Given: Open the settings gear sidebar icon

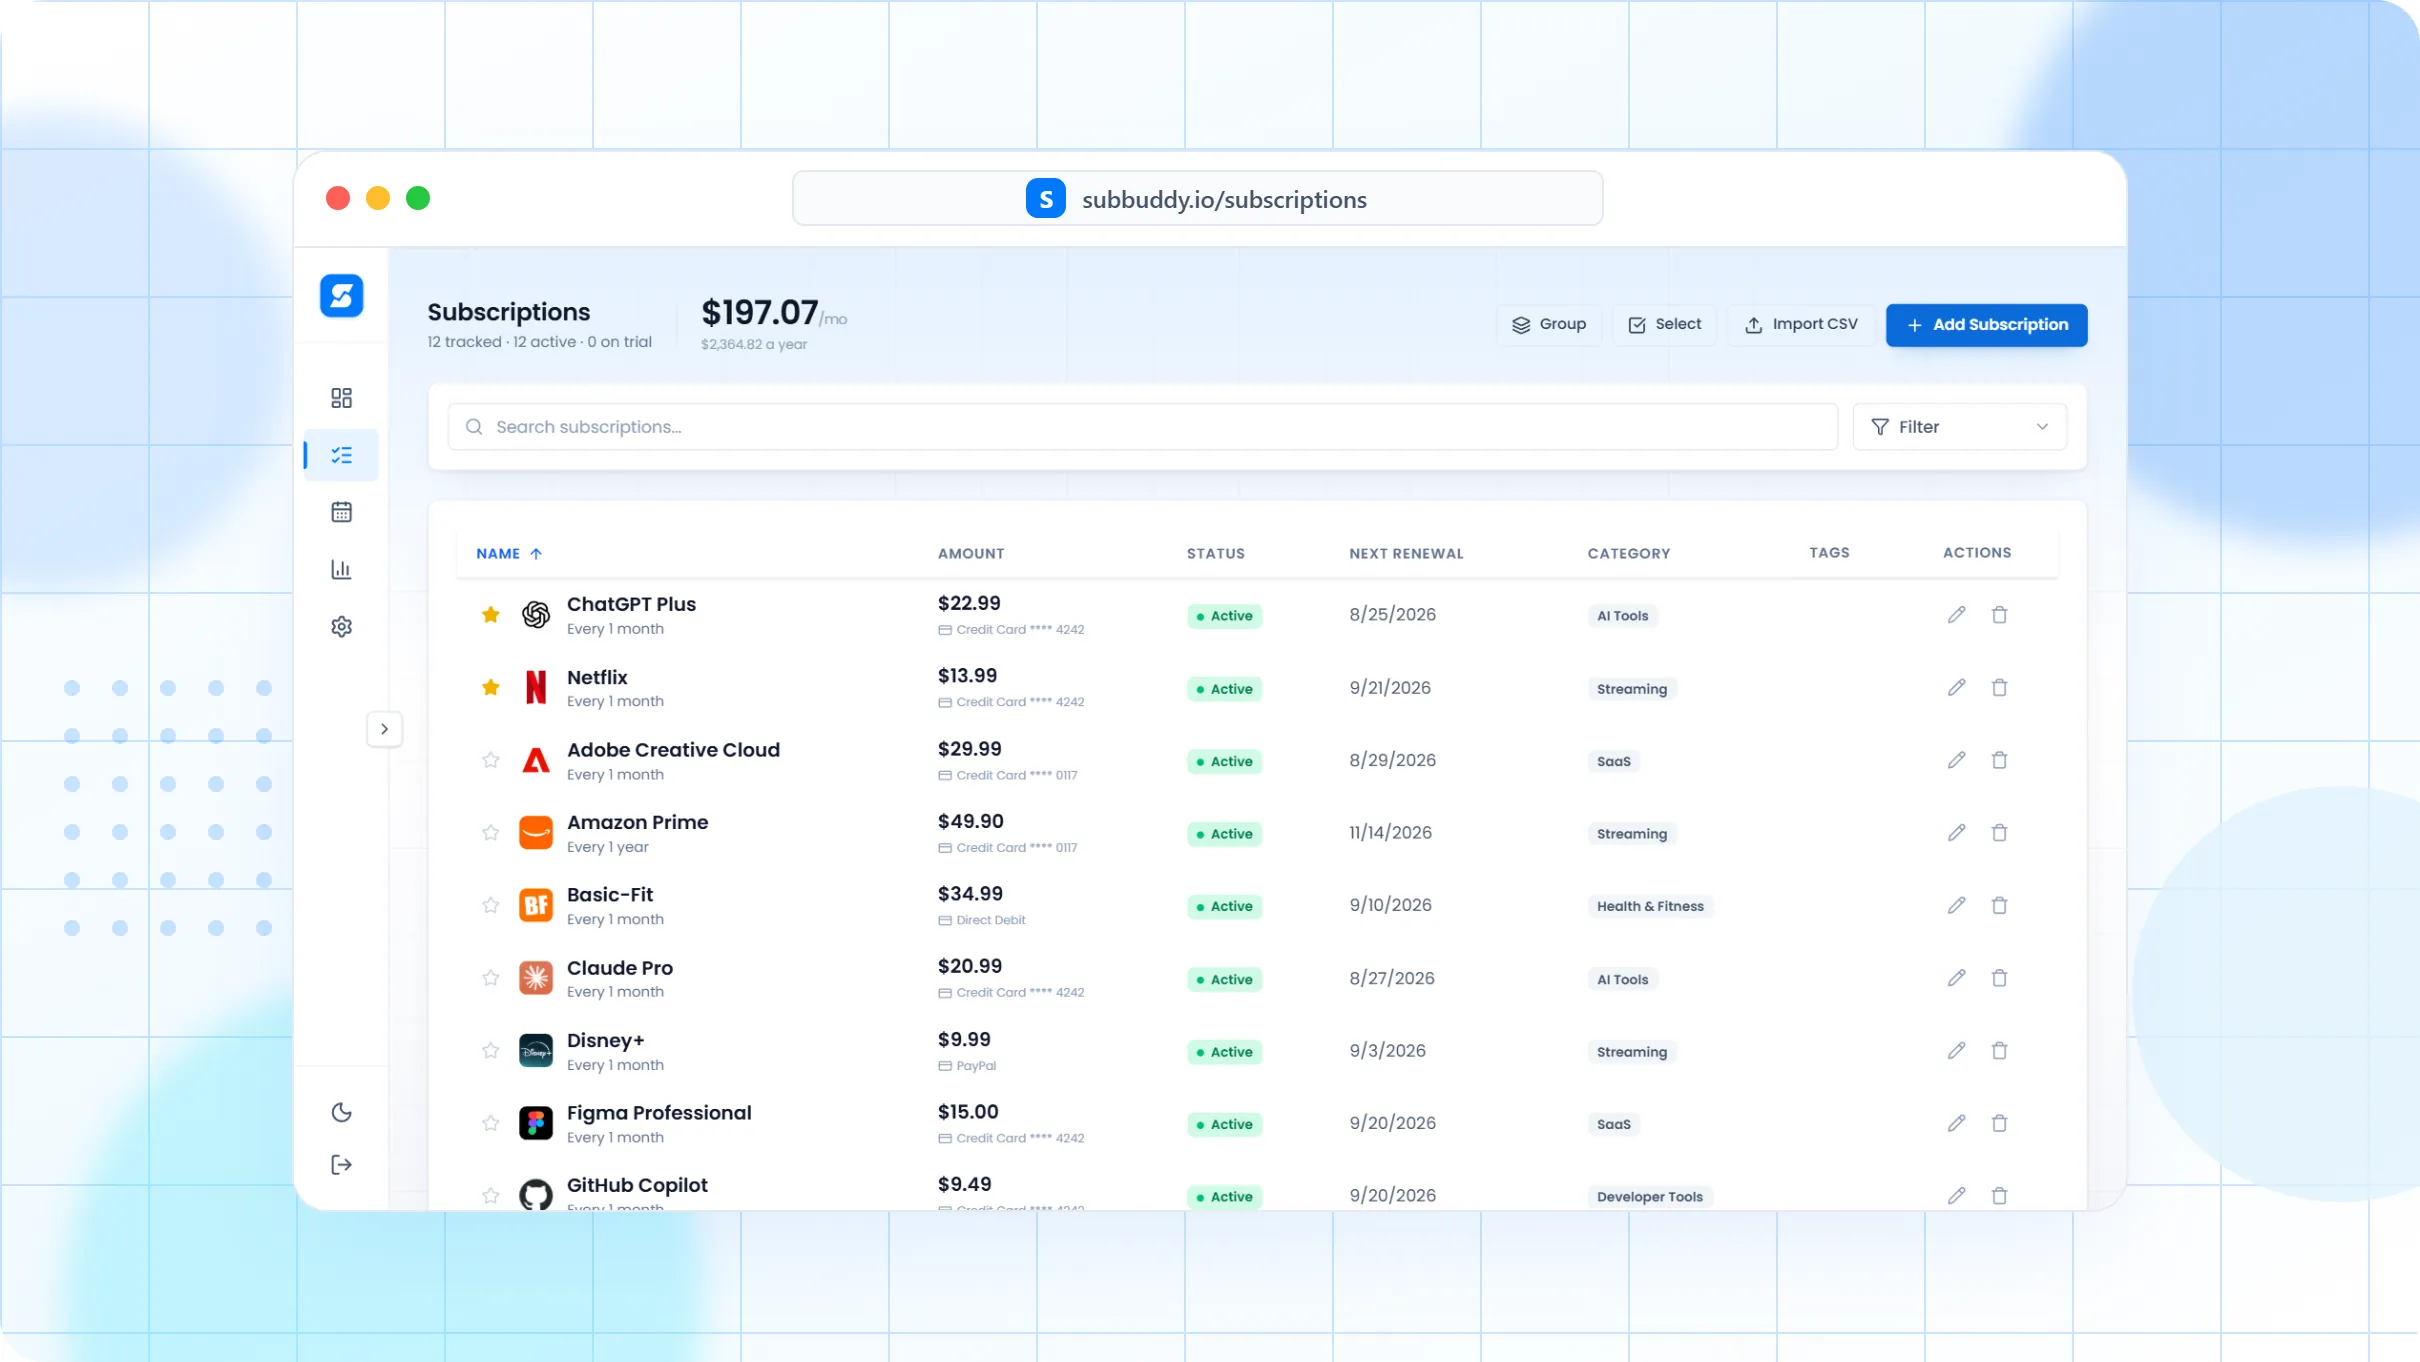Looking at the screenshot, I should [341, 626].
